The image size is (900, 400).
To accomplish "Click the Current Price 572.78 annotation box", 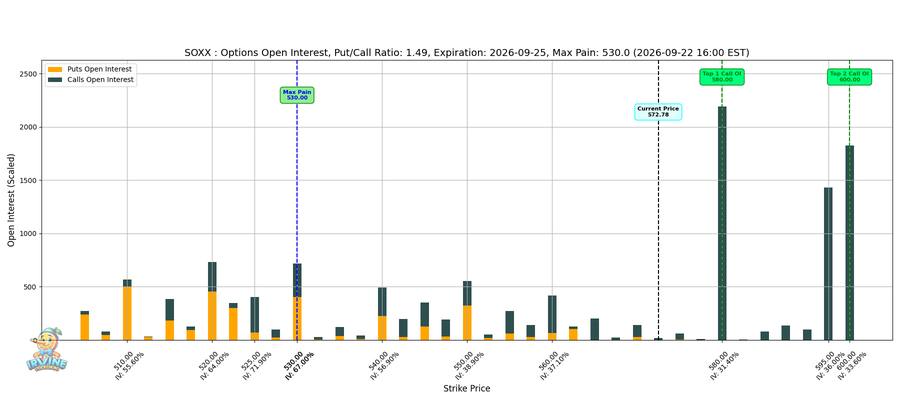I will click(x=658, y=112).
